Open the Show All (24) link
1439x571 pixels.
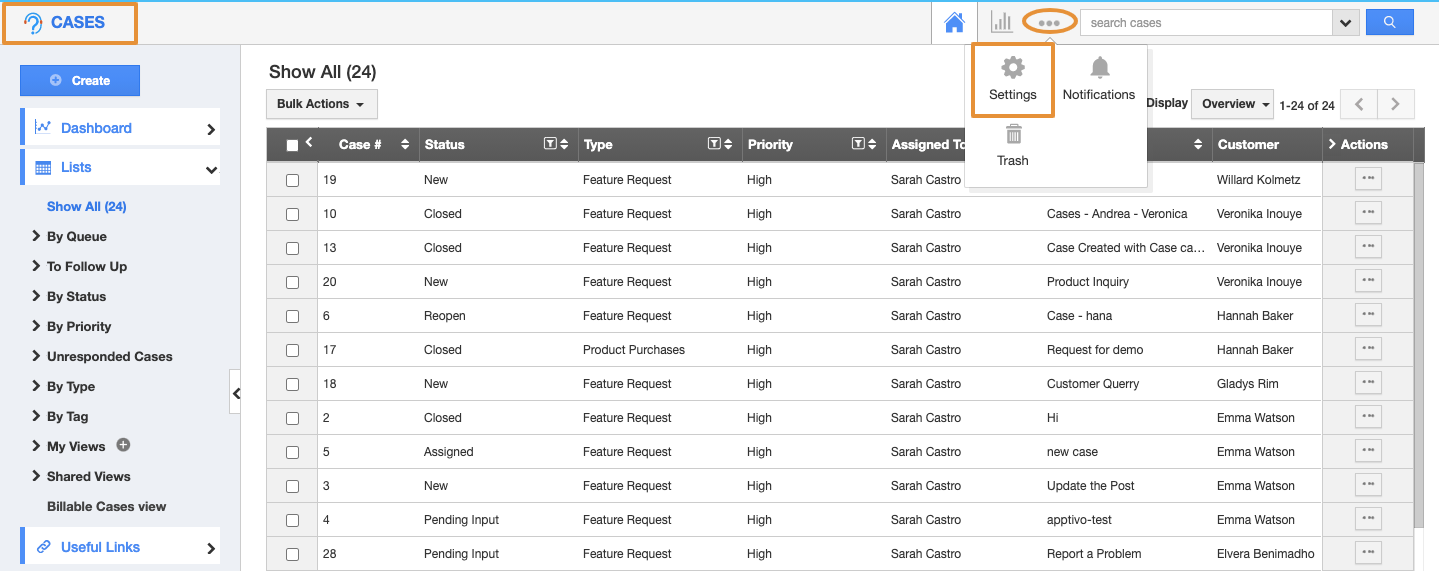point(86,207)
